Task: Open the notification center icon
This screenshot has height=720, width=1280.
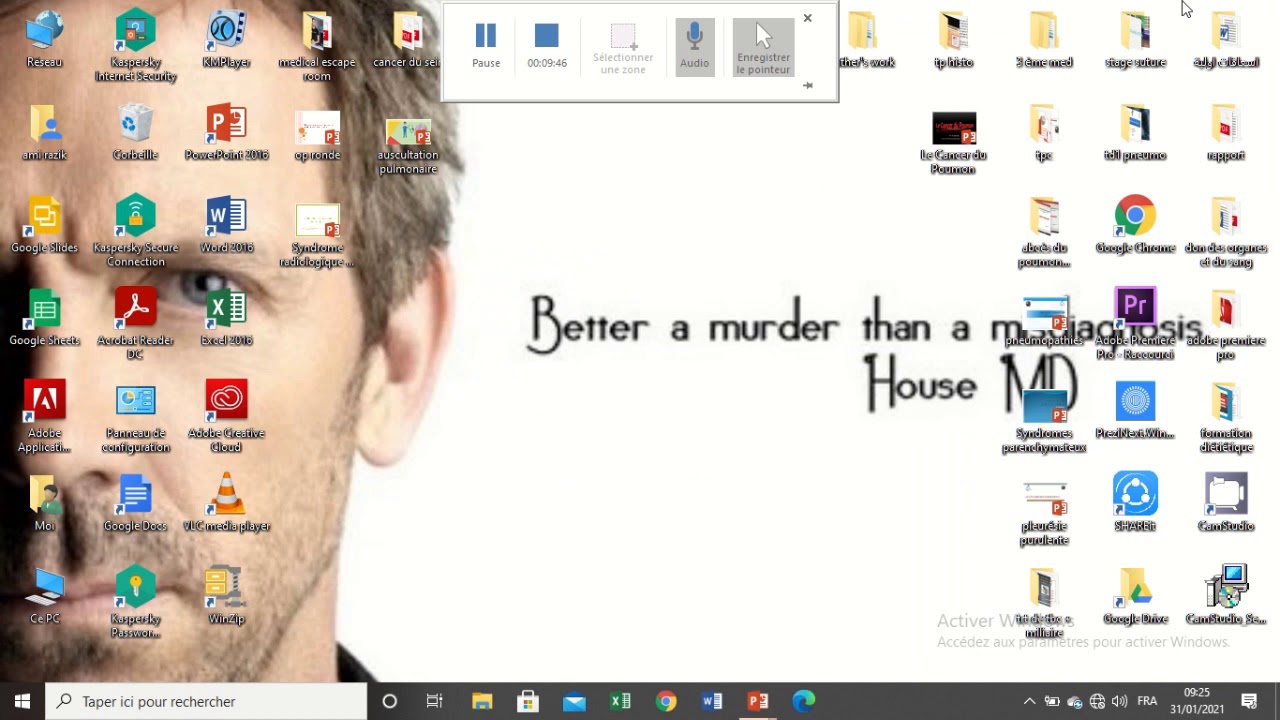Action: point(1249,701)
